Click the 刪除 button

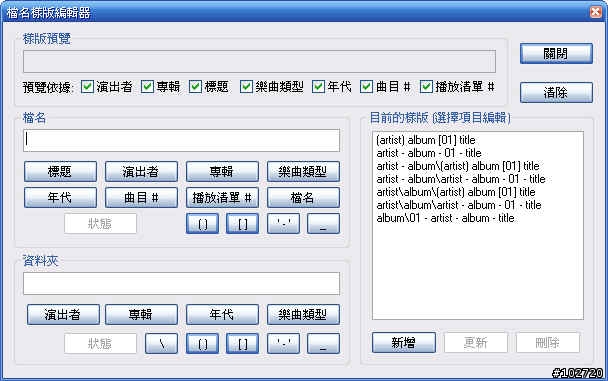548,343
